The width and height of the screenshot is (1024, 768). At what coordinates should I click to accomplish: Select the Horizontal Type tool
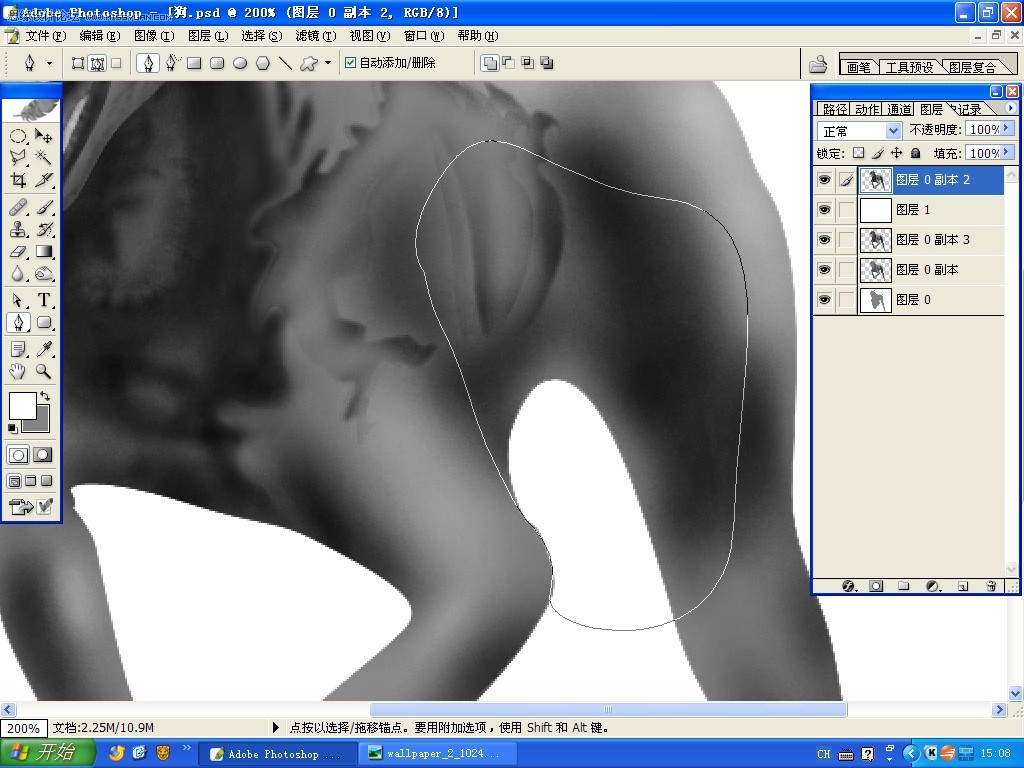point(44,300)
